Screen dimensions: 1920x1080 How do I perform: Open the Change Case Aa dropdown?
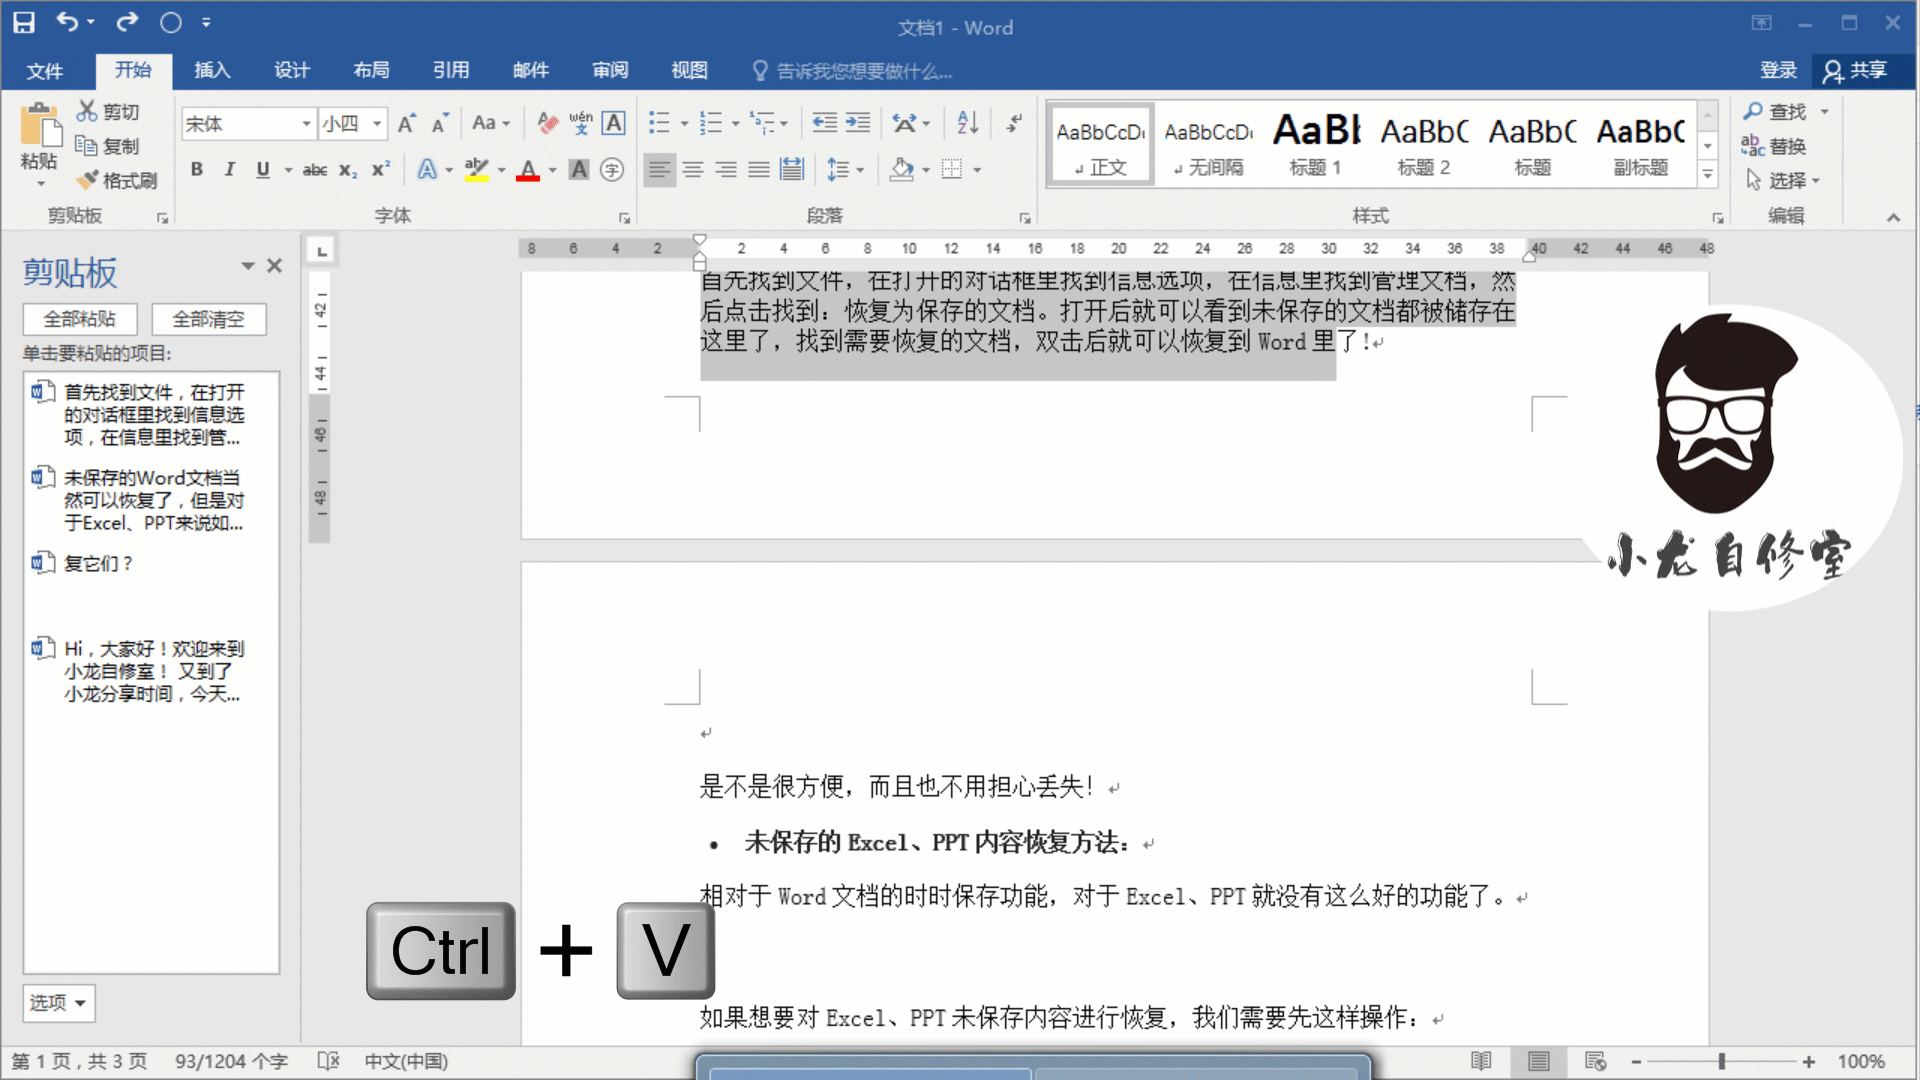[x=491, y=123]
